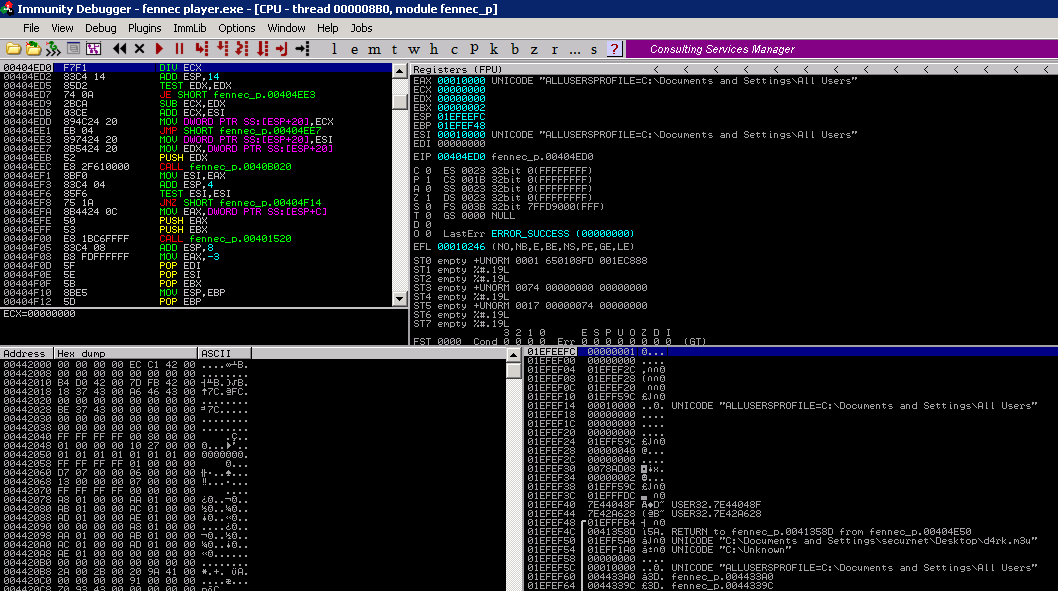The image size is (1058, 591).
Task: Click the ECX=00000000 info line
Action: (x=40, y=314)
